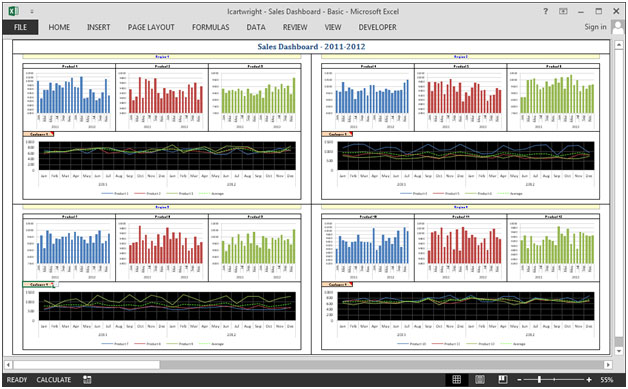This screenshot has width=628, height=389.
Task: Open the FILE backstage tab
Action: point(20,27)
